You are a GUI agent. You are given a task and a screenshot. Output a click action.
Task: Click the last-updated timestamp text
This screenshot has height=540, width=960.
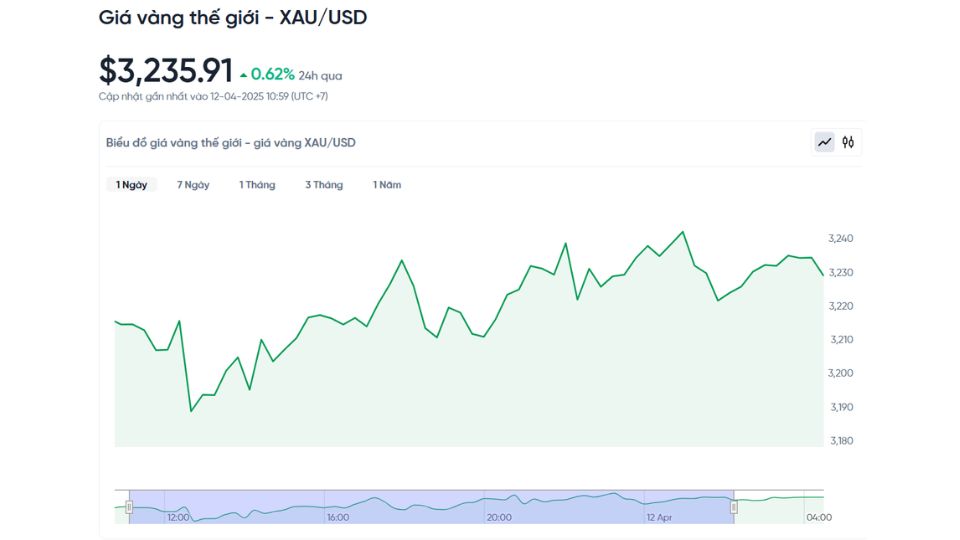pyautogui.click(x=213, y=97)
